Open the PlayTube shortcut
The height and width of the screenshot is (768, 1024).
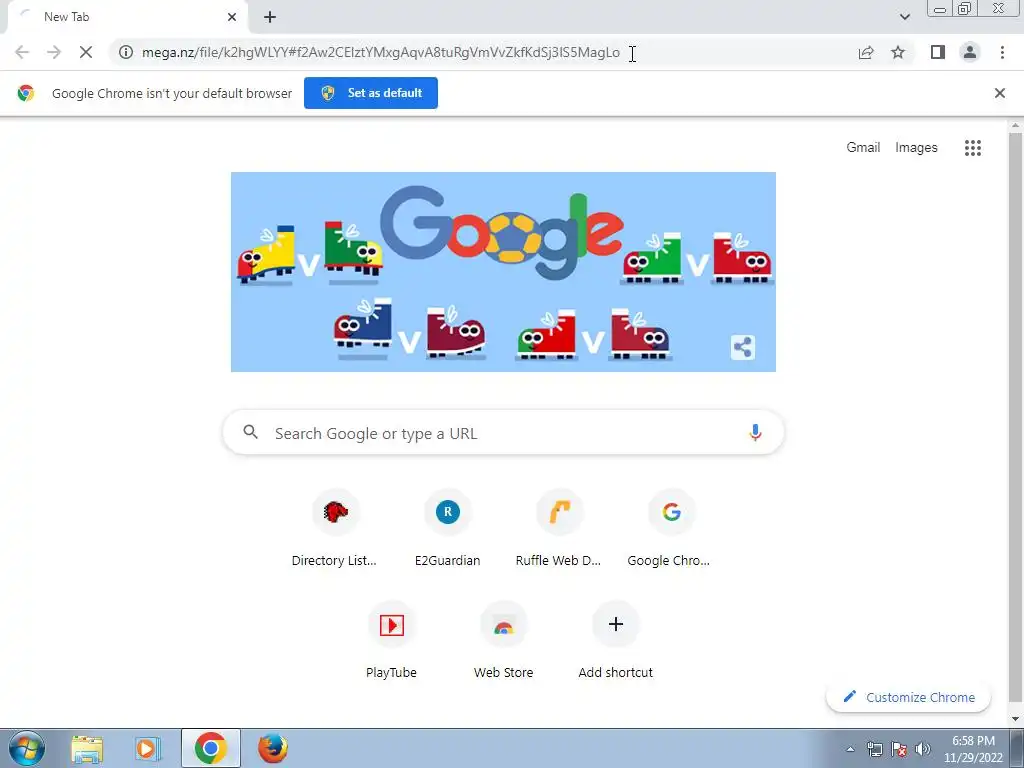pos(391,642)
